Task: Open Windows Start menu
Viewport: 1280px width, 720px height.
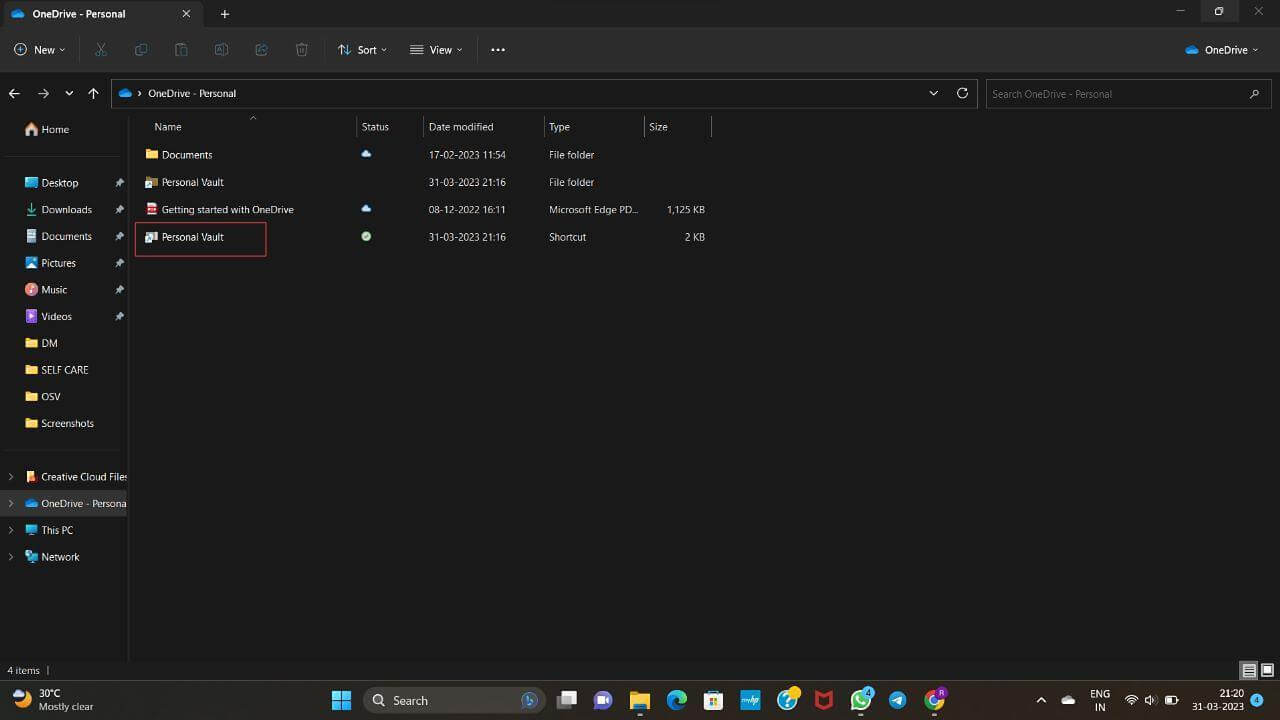Action: (341, 700)
